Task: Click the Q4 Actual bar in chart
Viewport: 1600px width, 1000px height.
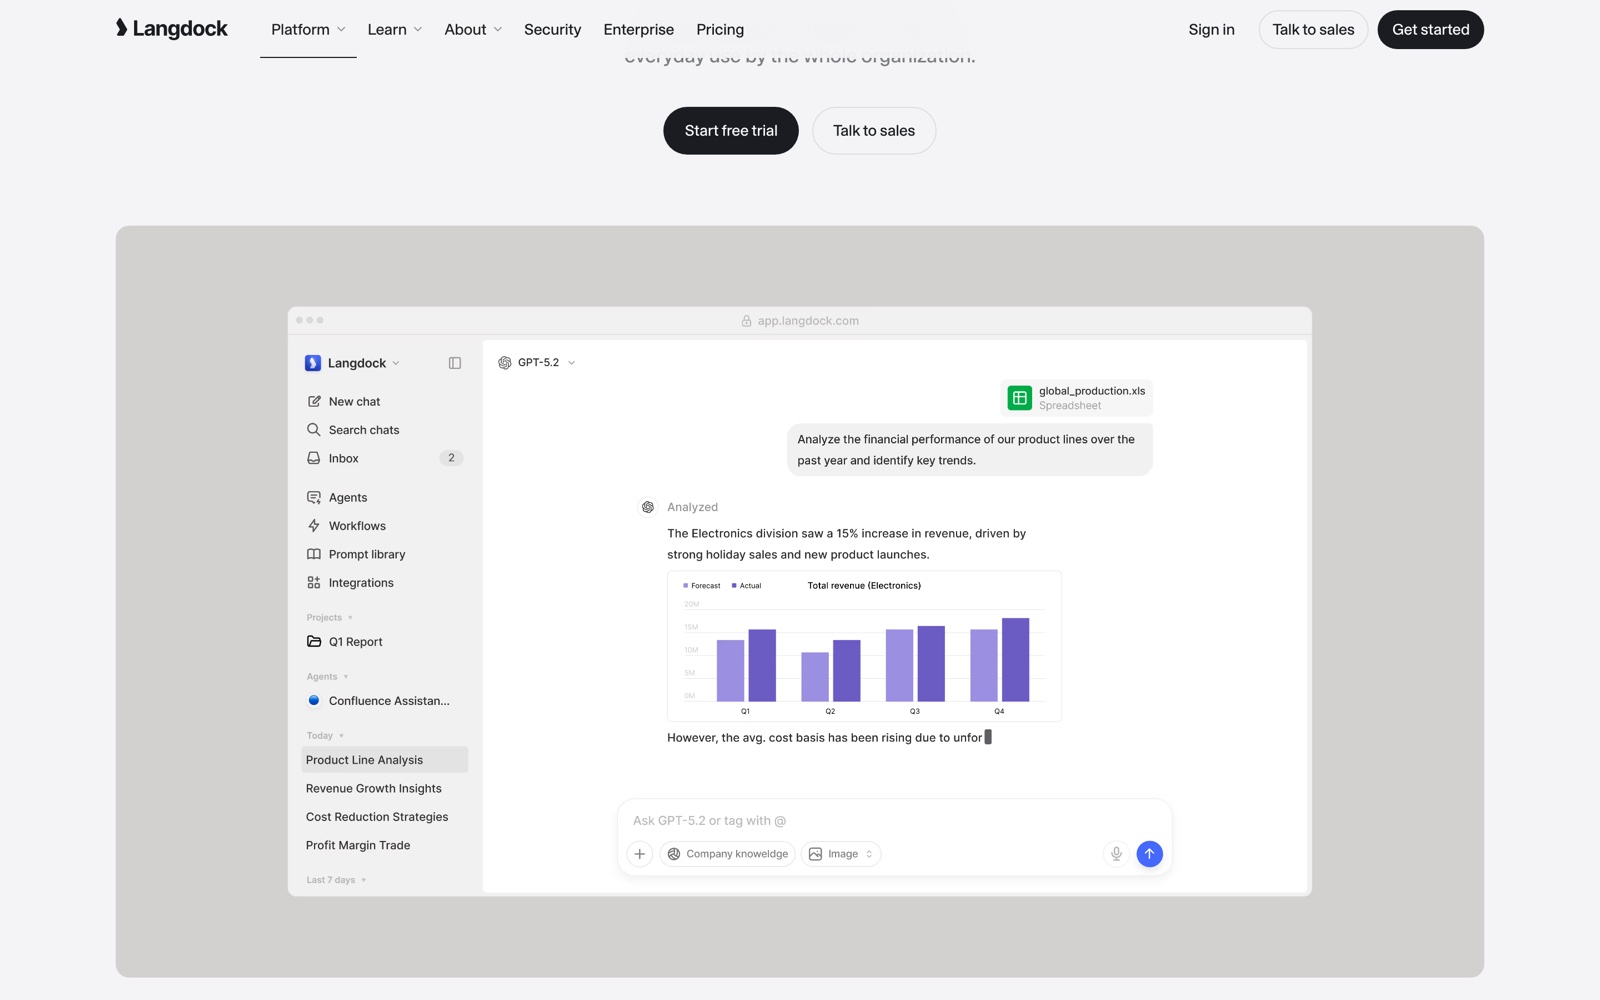Action: click(1015, 660)
